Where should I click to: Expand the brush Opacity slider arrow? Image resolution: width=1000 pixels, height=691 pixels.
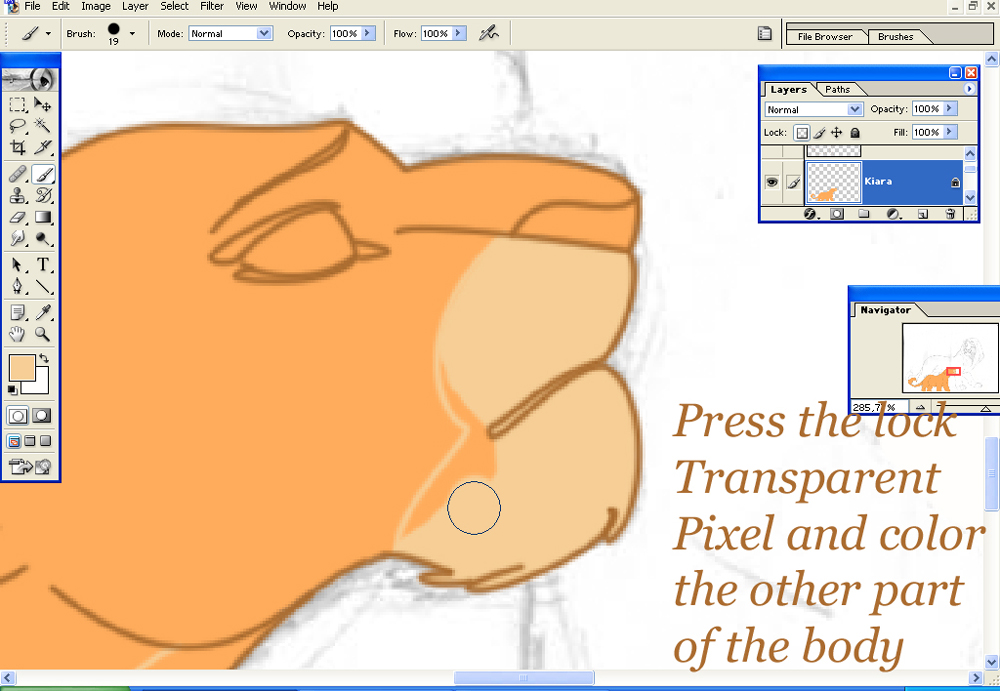(368, 33)
